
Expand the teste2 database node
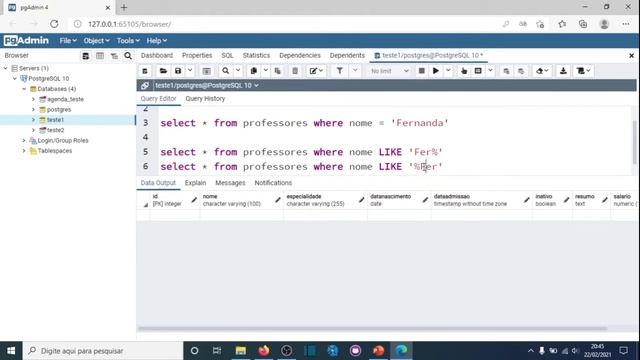click(33, 130)
